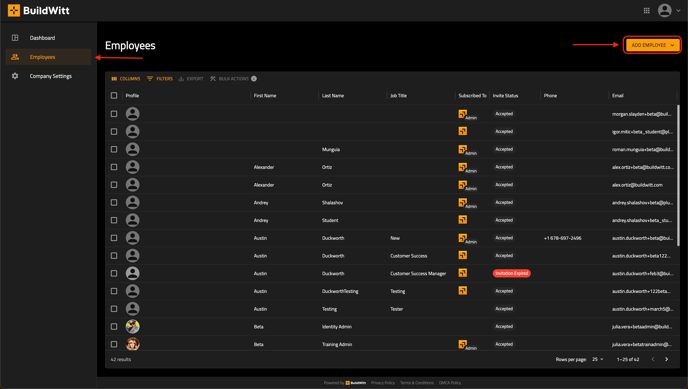Click subscription icon in Customer Success Manager row
688x389 pixels.
click(462, 273)
